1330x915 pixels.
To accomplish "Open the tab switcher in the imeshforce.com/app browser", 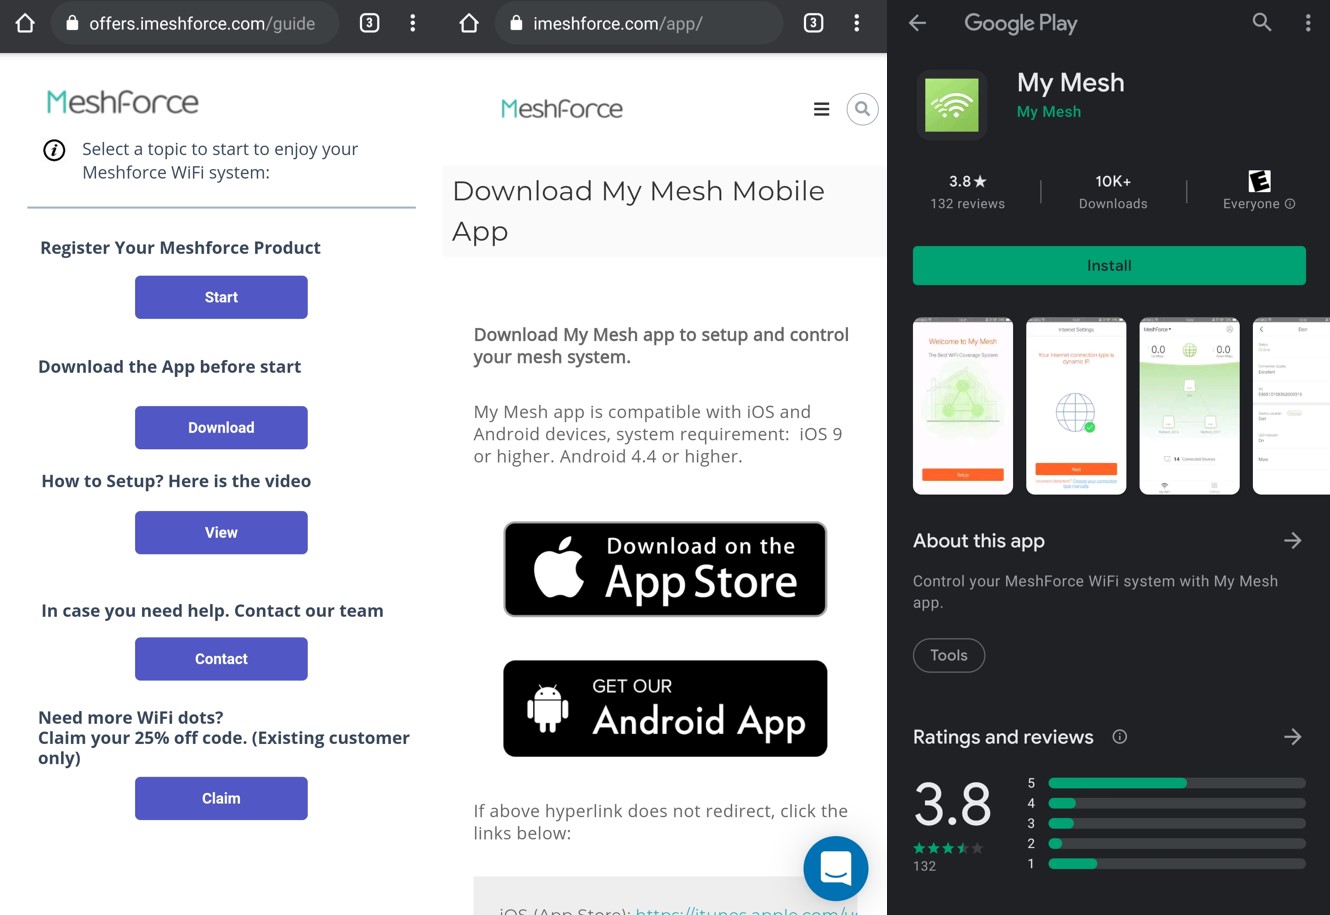I will pyautogui.click(x=813, y=23).
